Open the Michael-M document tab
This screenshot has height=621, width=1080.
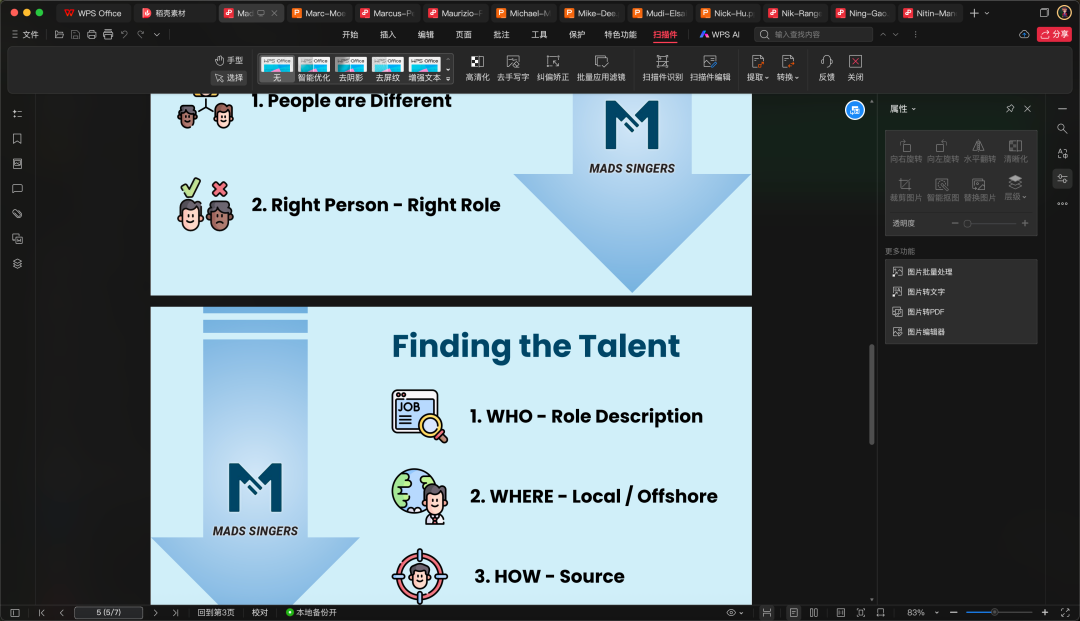[x=523, y=13]
